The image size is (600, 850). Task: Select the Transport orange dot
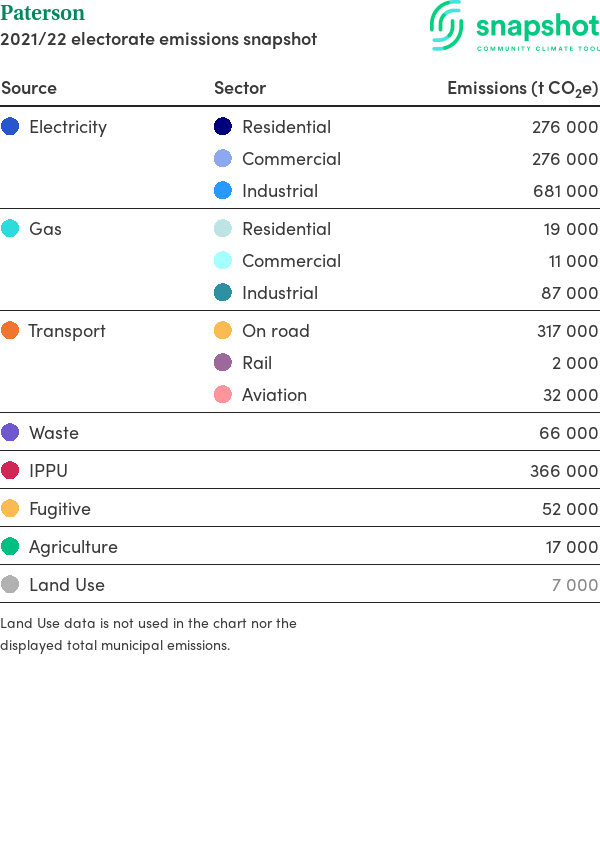click(10, 330)
